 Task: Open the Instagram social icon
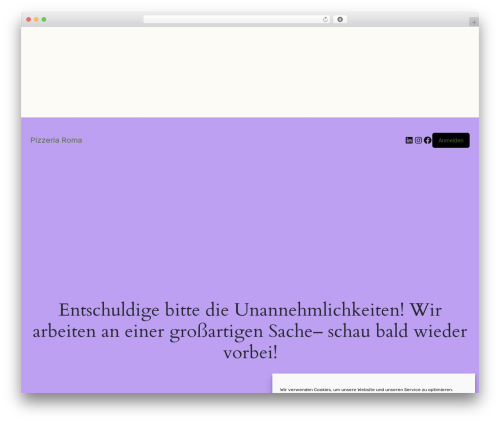pyautogui.click(x=418, y=140)
